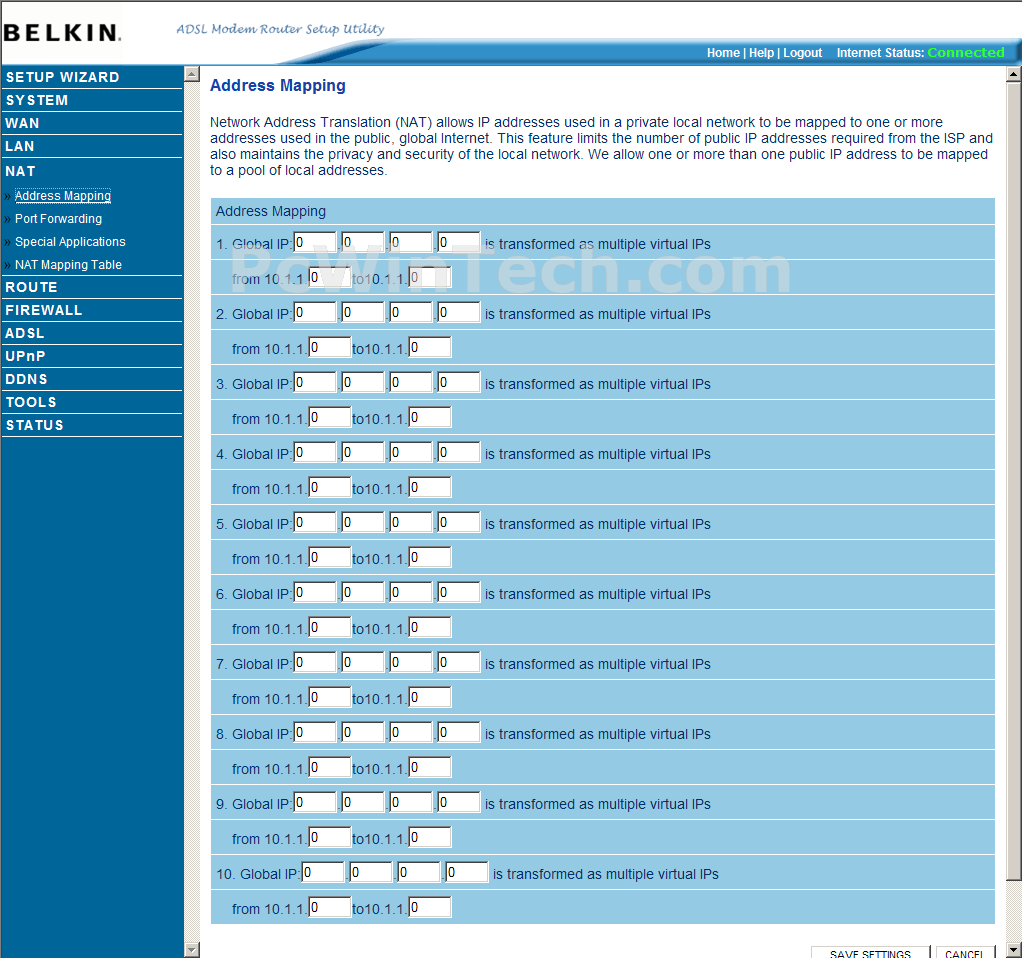Select Special Applications under NAT
1022x958 pixels.
(x=70, y=242)
